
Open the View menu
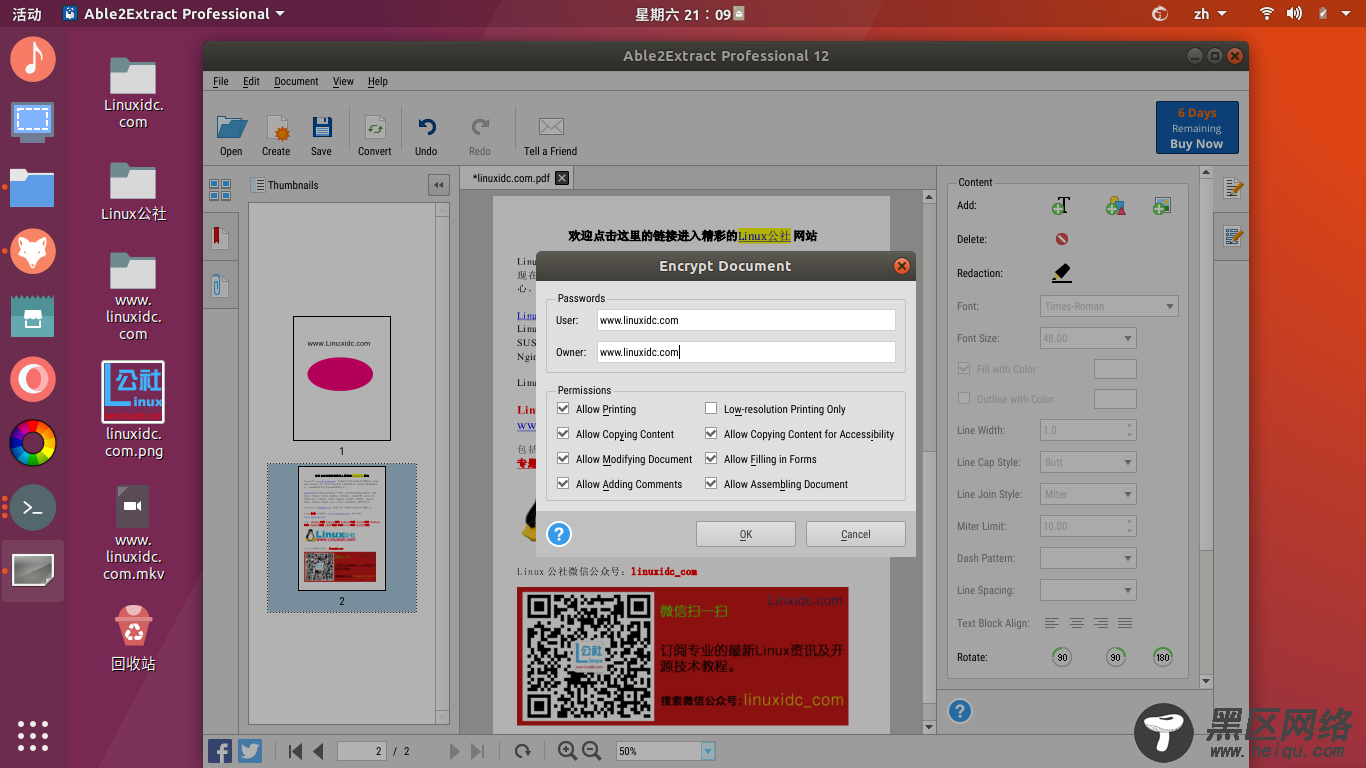[x=343, y=81]
